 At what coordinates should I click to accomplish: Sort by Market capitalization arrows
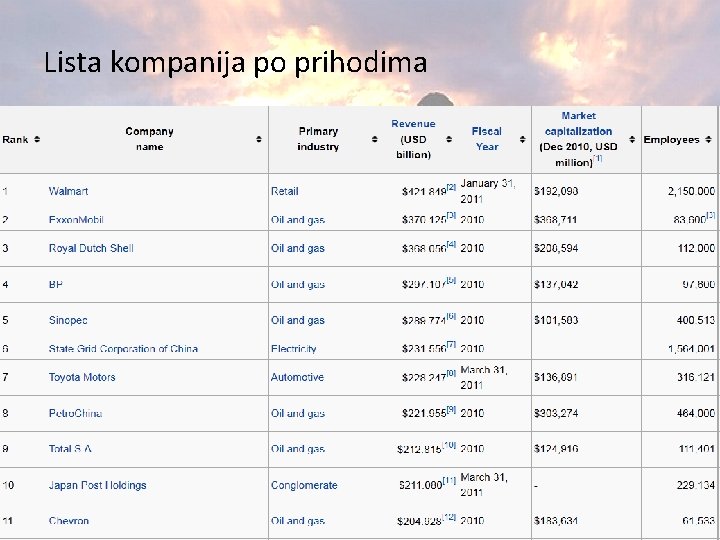(x=632, y=139)
